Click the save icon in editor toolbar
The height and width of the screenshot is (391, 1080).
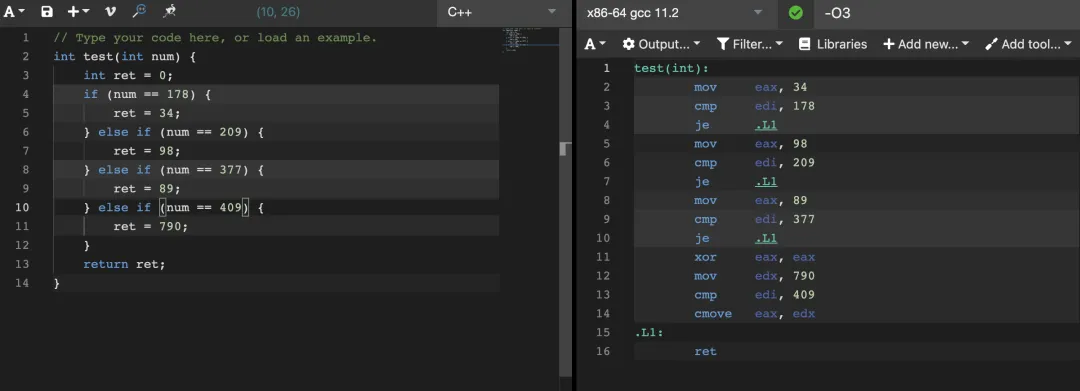click(47, 12)
